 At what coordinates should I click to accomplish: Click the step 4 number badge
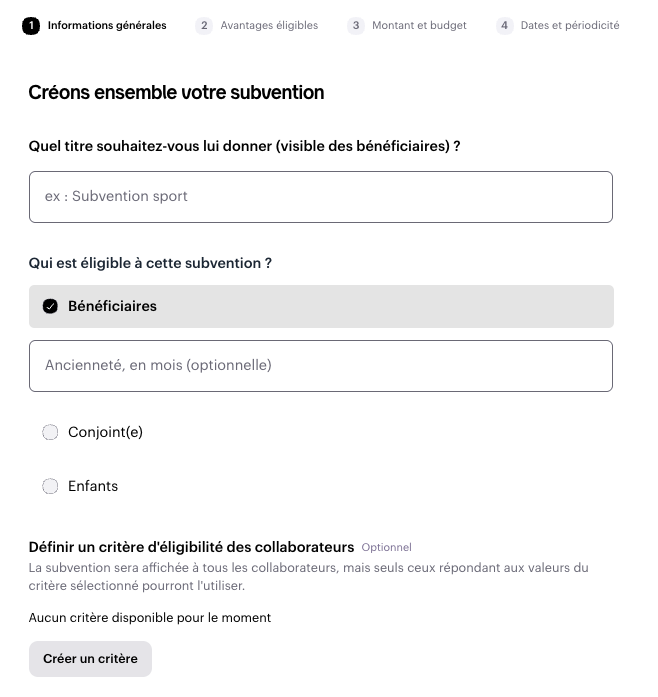(x=504, y=26)
